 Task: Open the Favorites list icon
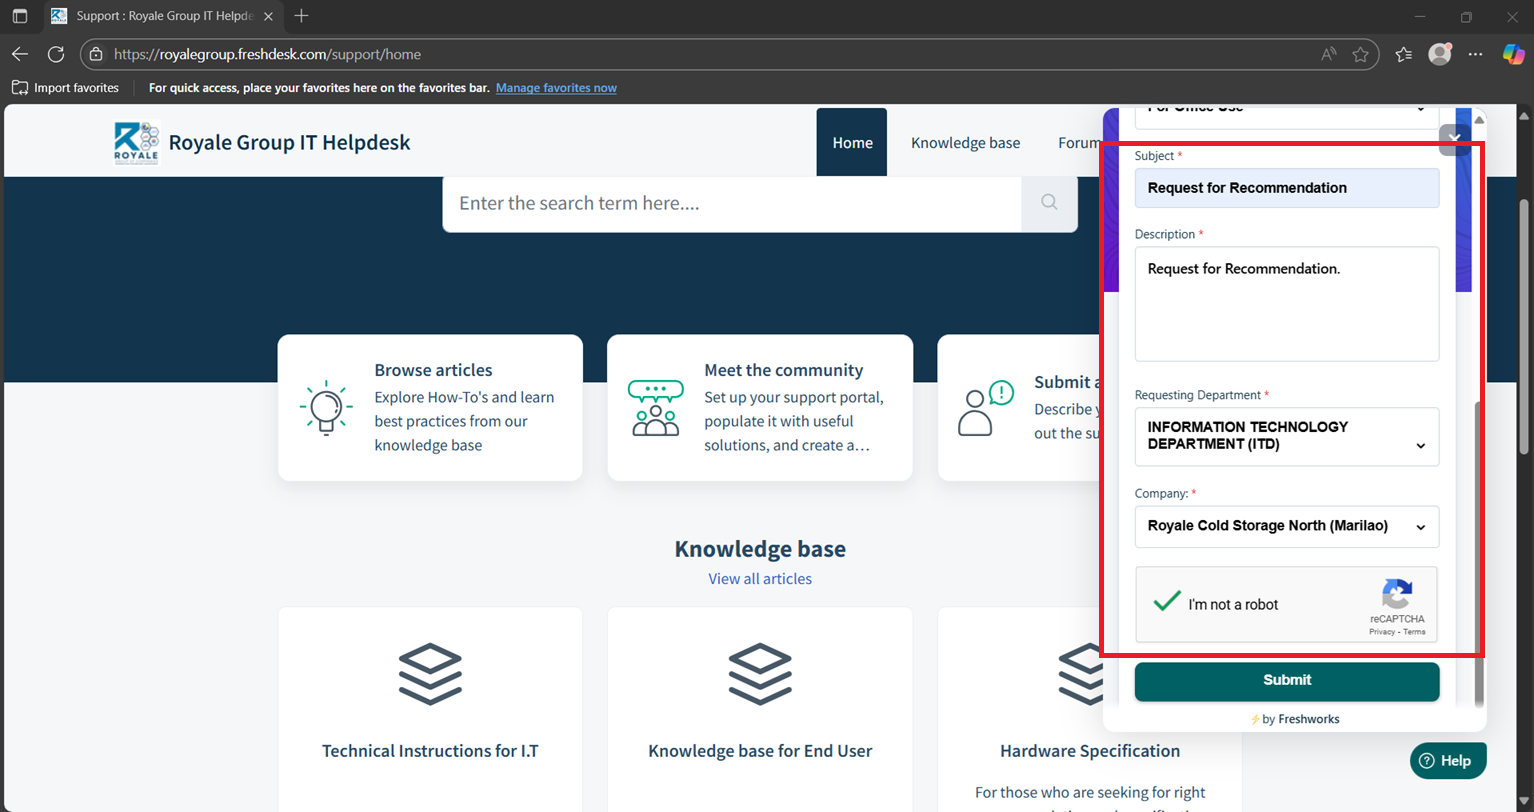[x=1404, y=54]
